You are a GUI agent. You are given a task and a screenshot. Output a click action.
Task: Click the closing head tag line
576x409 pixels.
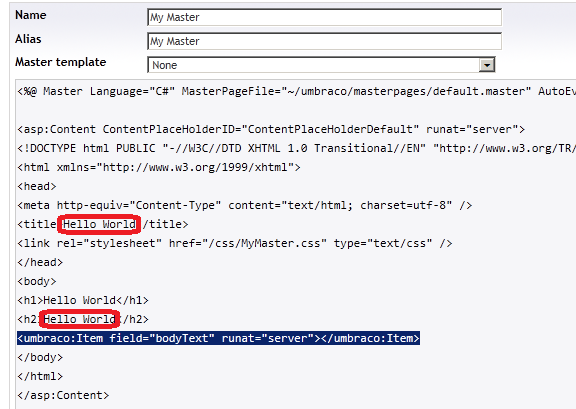coord(40,262)
